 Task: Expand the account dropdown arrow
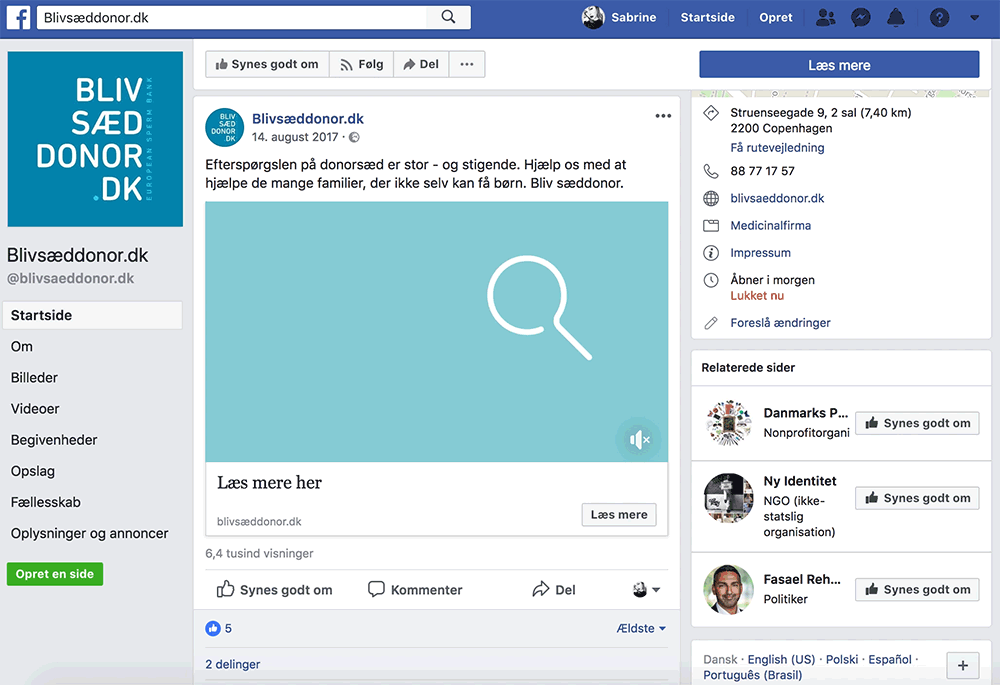(974, 18)
